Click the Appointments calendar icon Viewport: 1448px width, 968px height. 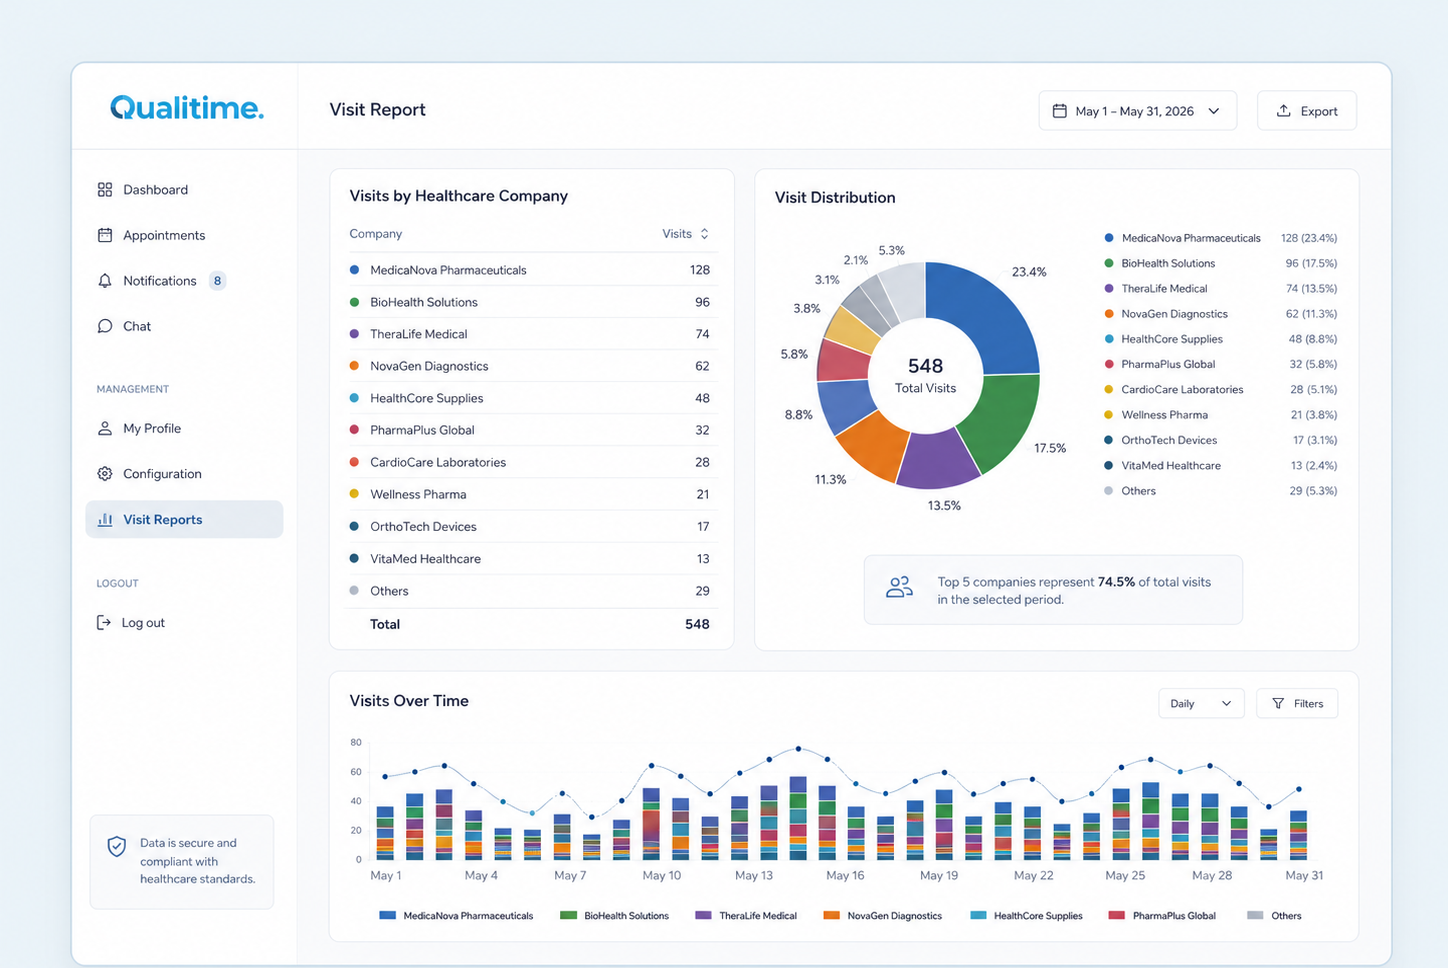[105, 235]
